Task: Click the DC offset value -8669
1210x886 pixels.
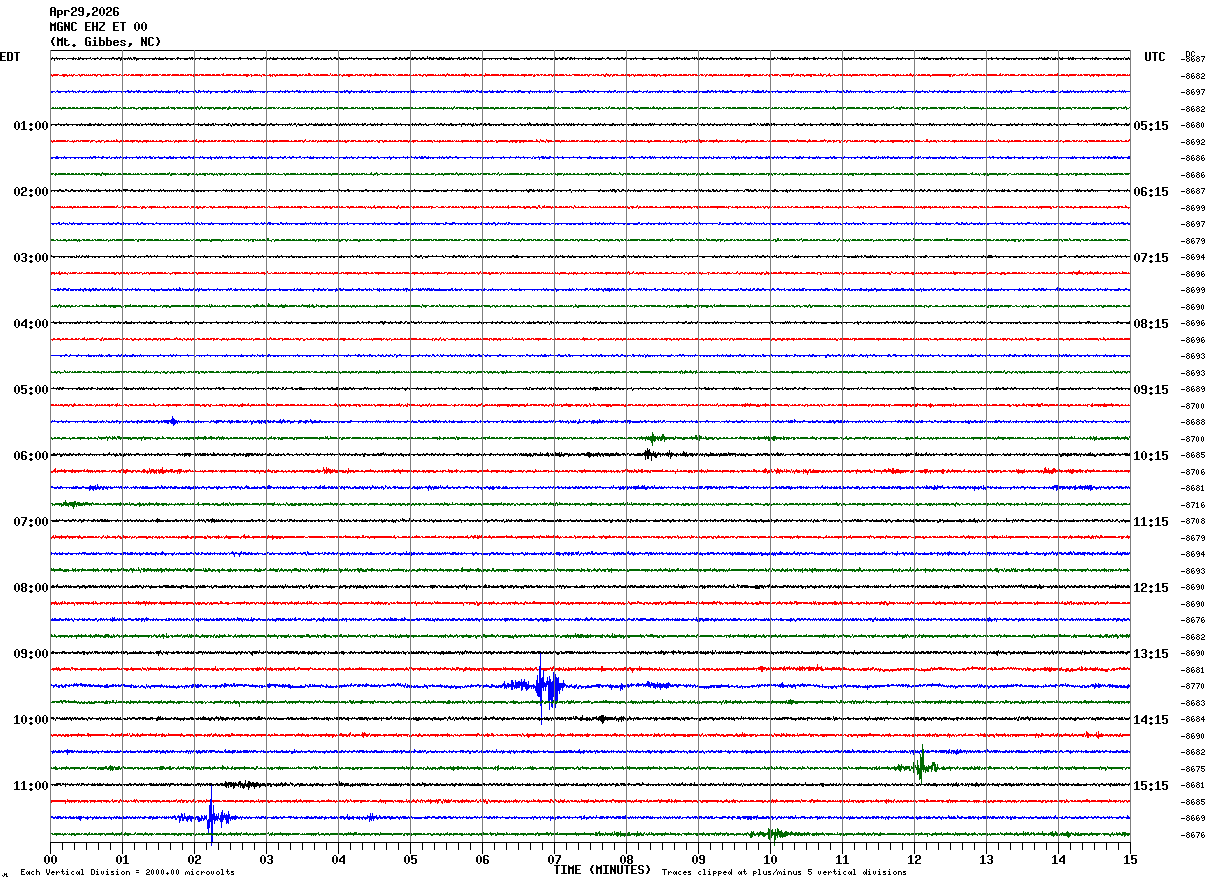Action: coord(1194,819)
